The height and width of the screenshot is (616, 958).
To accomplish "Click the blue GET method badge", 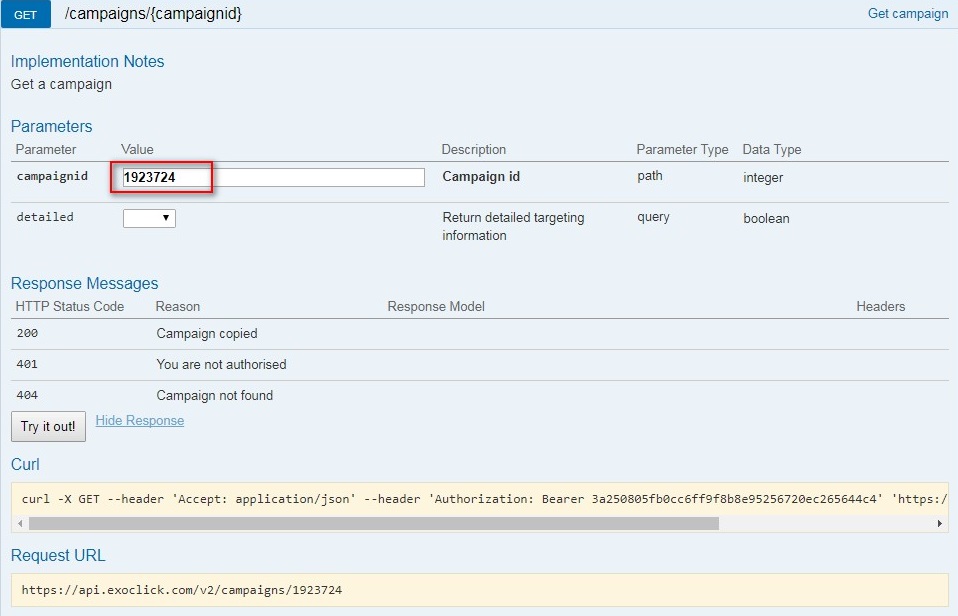I will 32,15.
